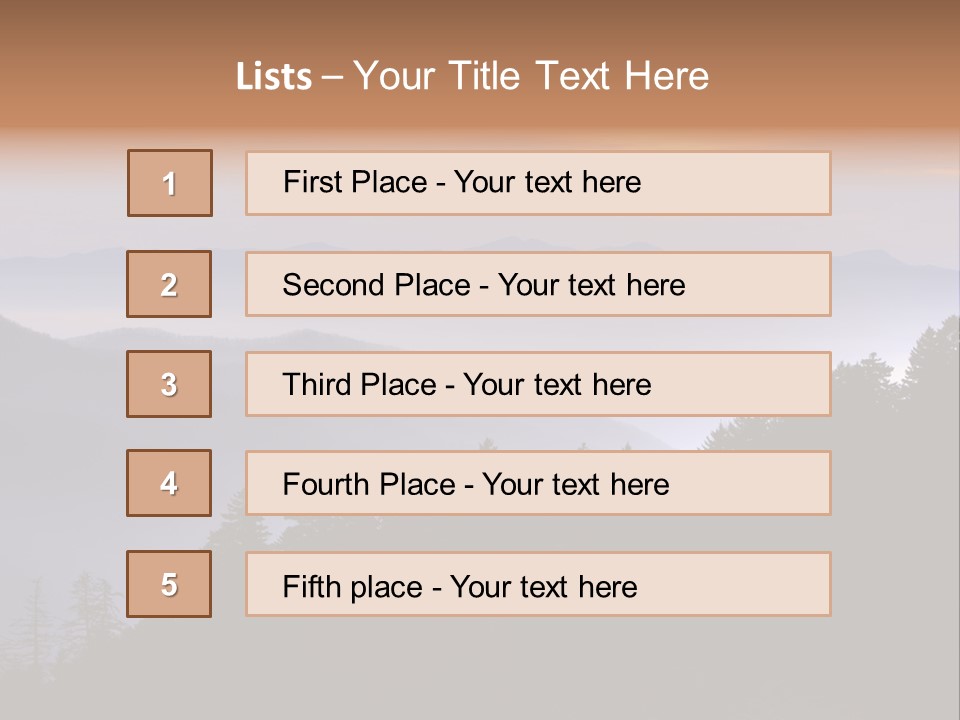This screenshot has width=960, height=720.
Task: Click the bold word Lists in title
Action: tap(273, 77)
